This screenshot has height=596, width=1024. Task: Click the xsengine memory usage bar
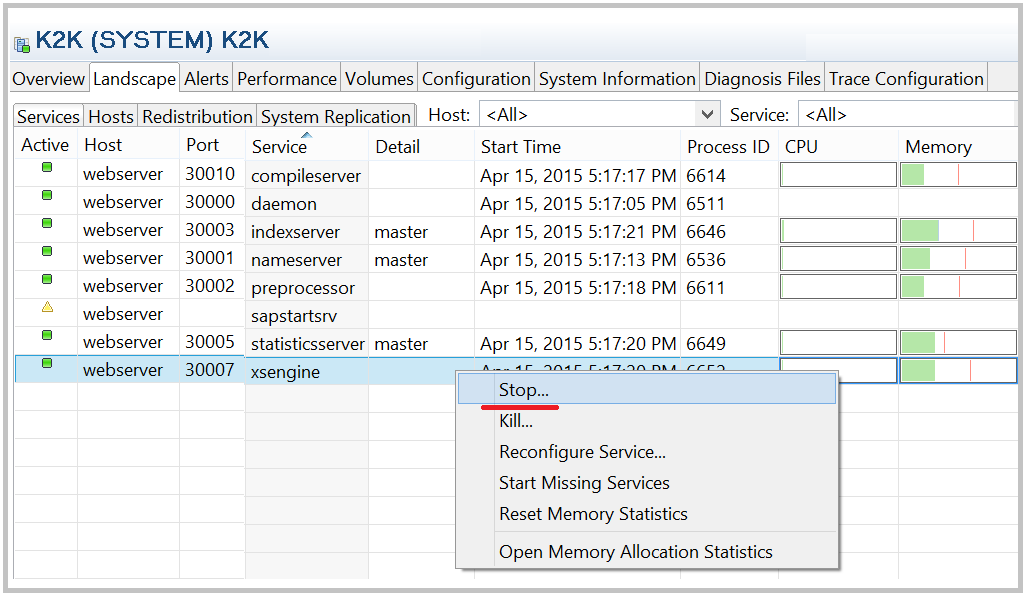click(958, 370)
